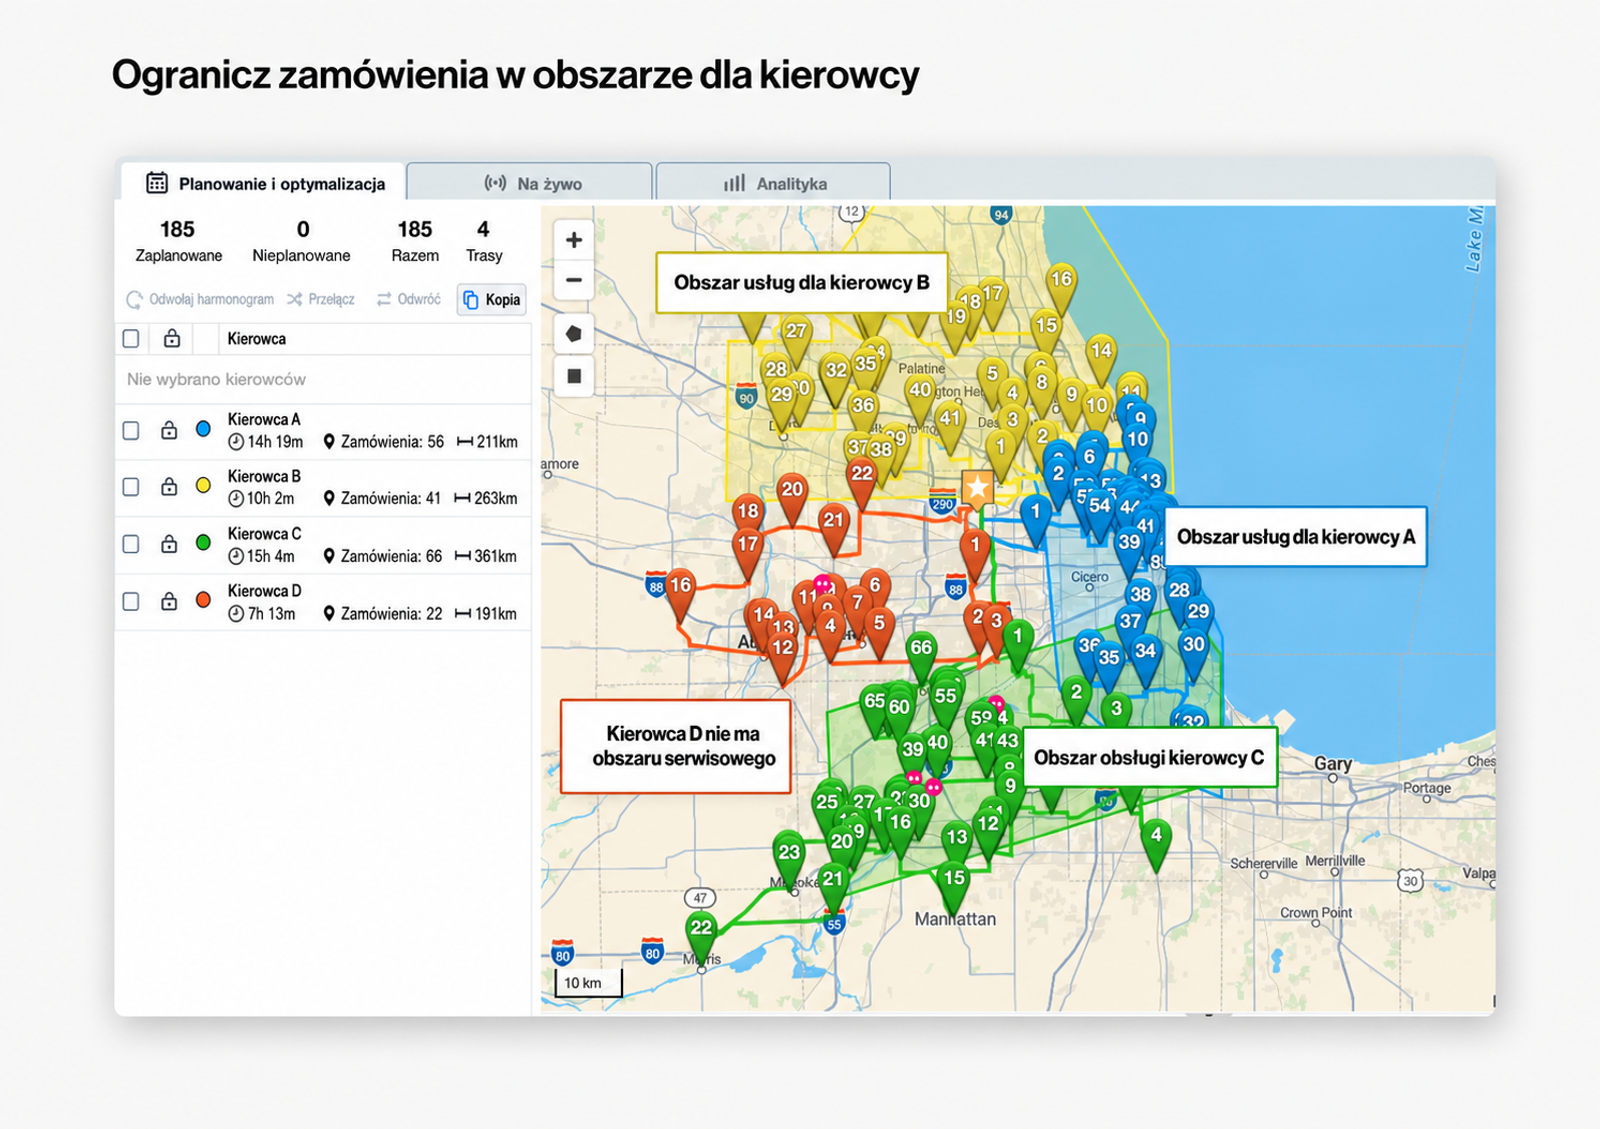Click yellow color dot of Kierowca B
Viewport: 1600px width, 1129px height.
click(x=203, y=486)
